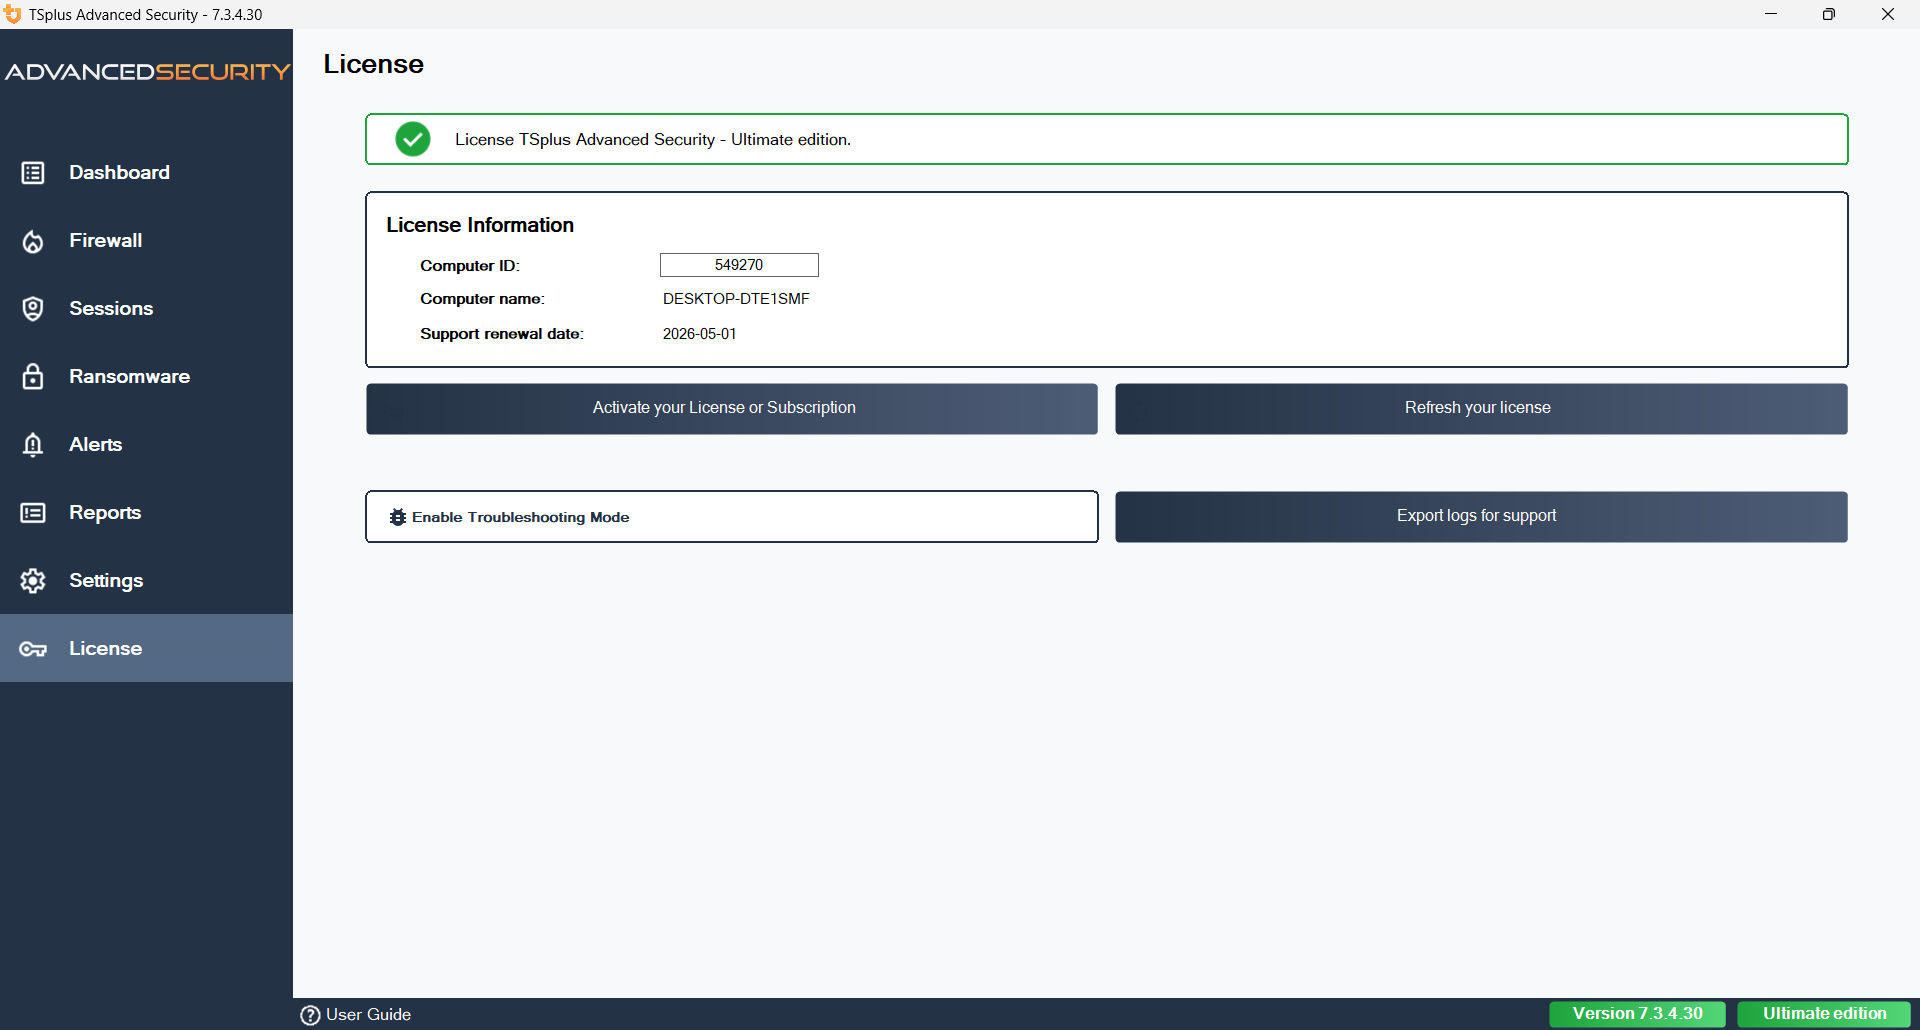Click the Firewall flame icon
Screen dimensions: 1920x1030
(33, 241)
